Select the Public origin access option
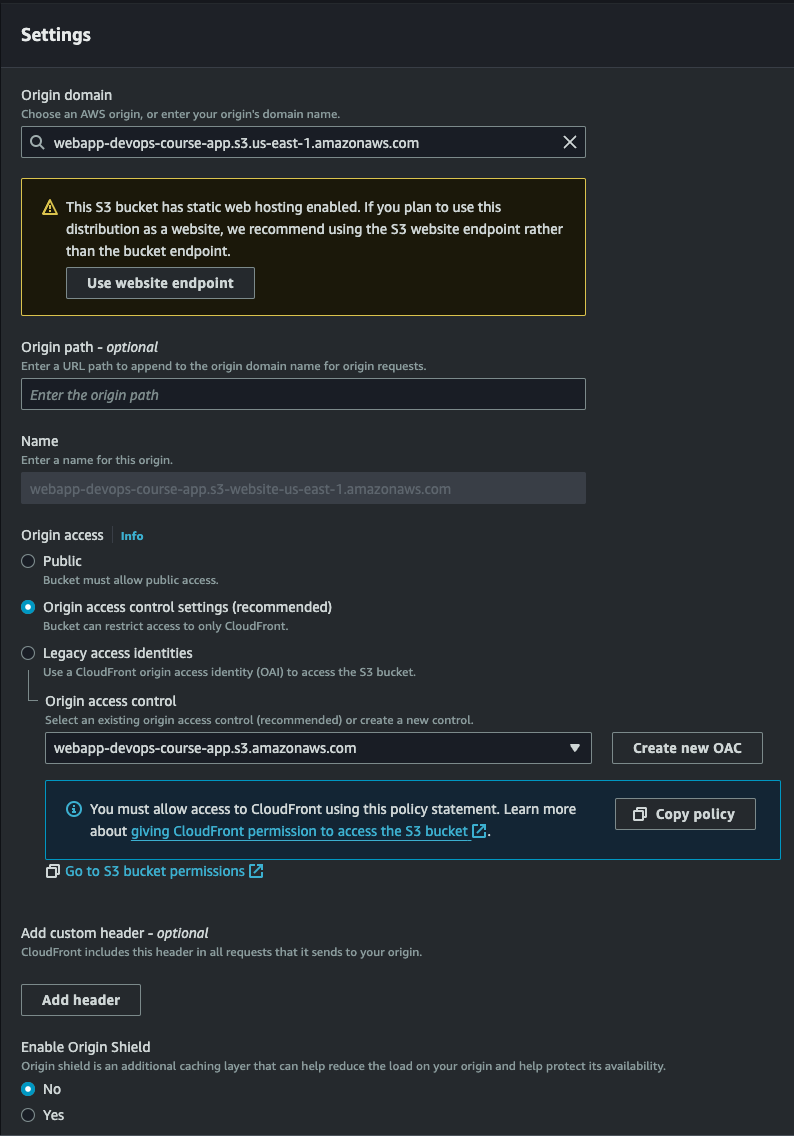The height and width of the screenshot is (1136, 794). coord(27,561)
